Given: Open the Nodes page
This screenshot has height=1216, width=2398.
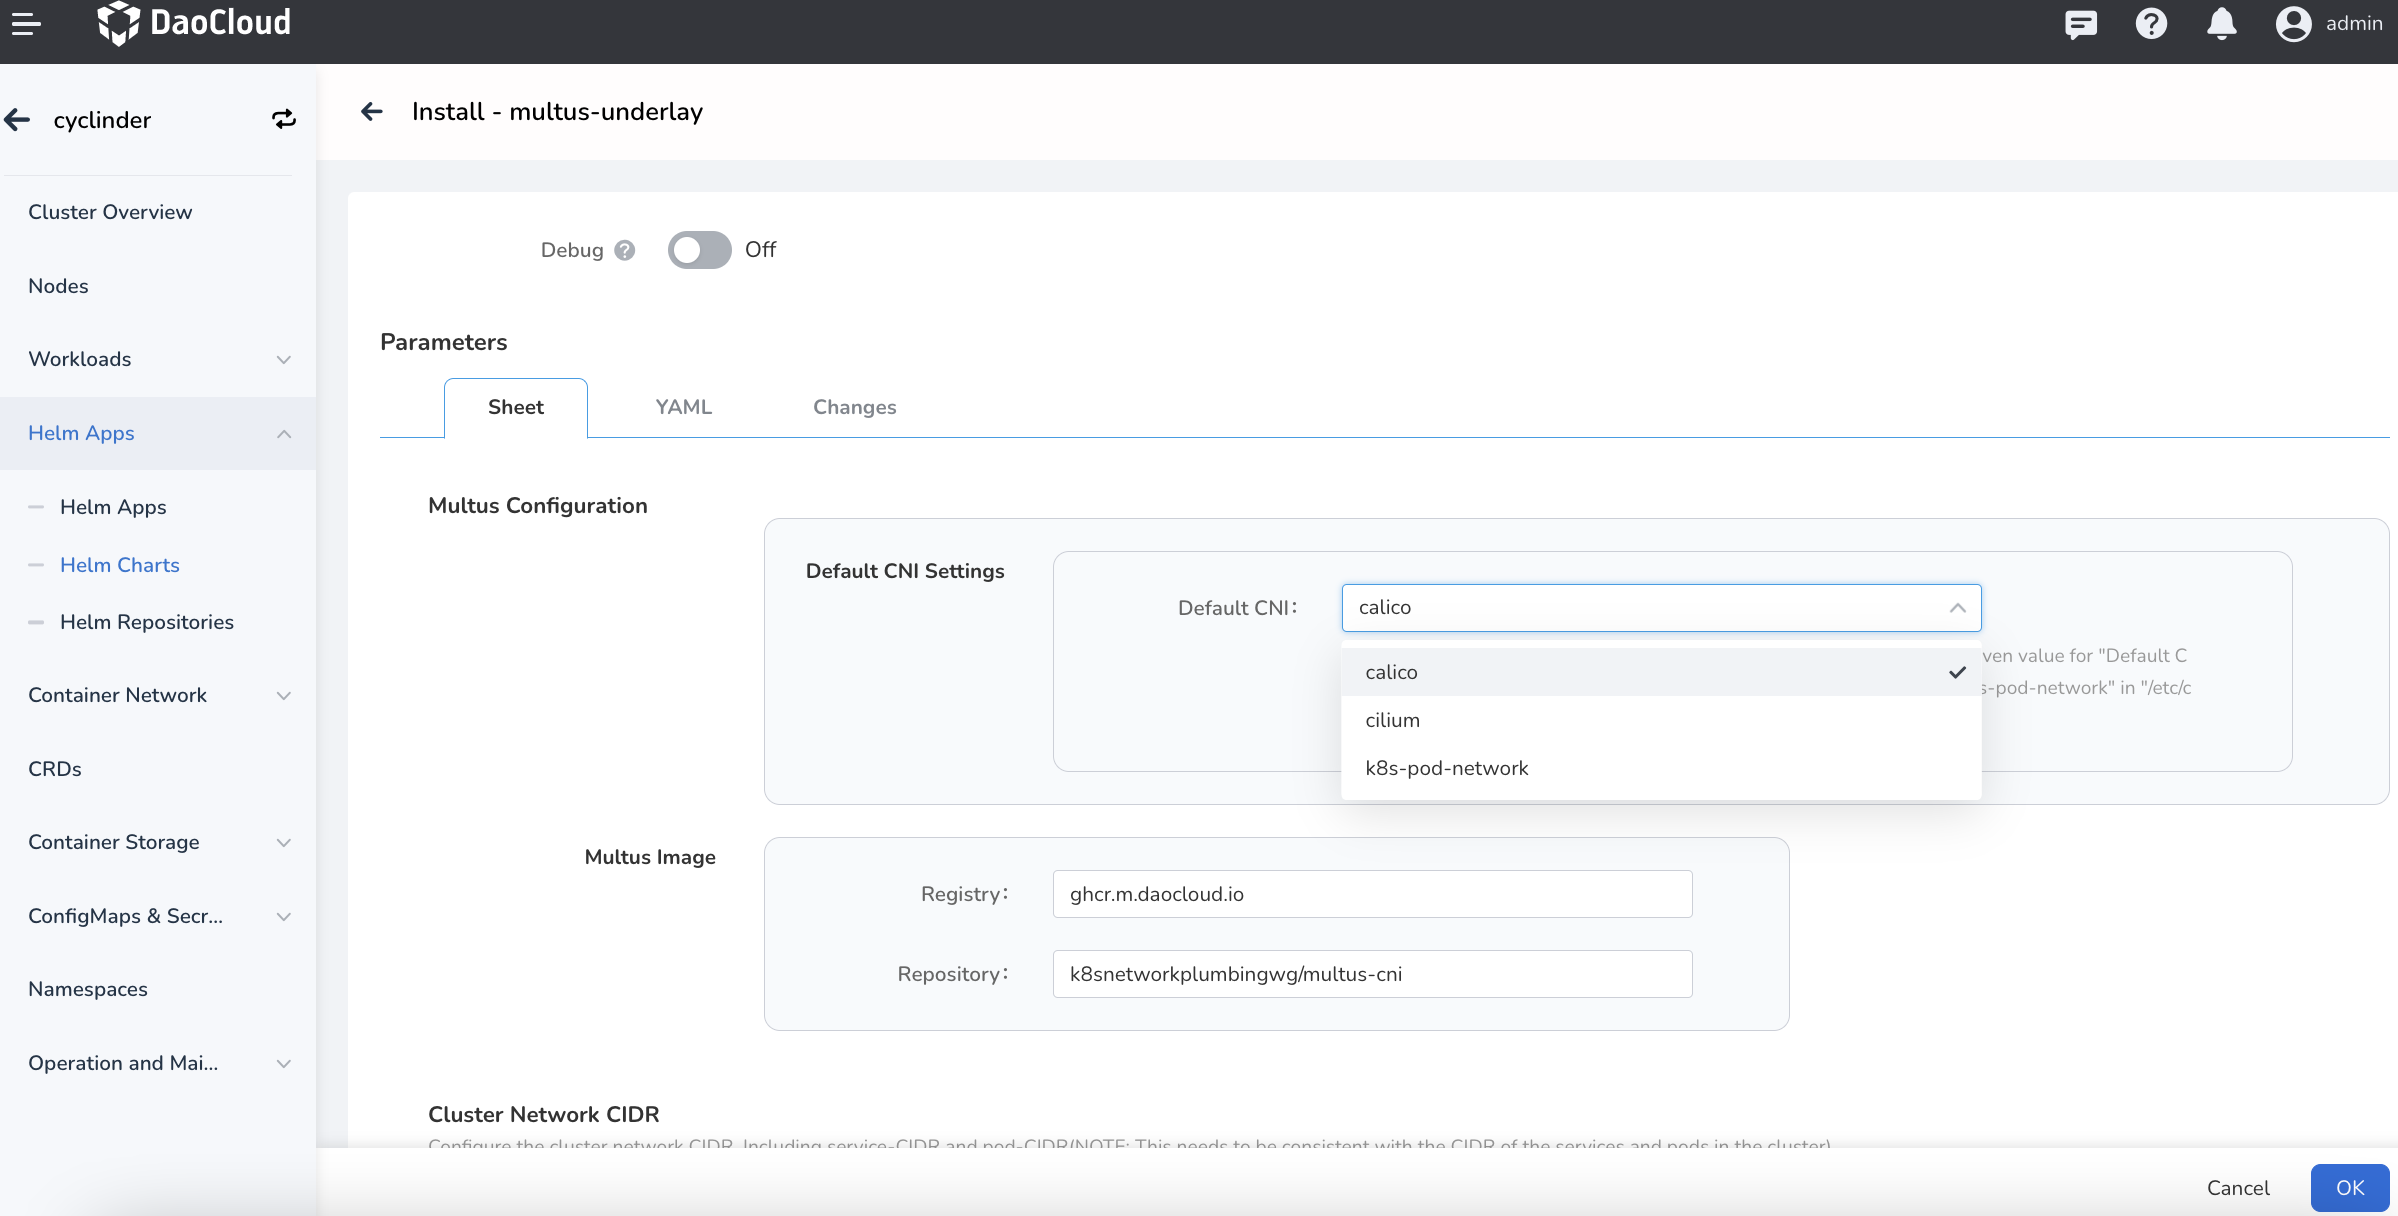Looking at the screenshot, I should [58, 286].
